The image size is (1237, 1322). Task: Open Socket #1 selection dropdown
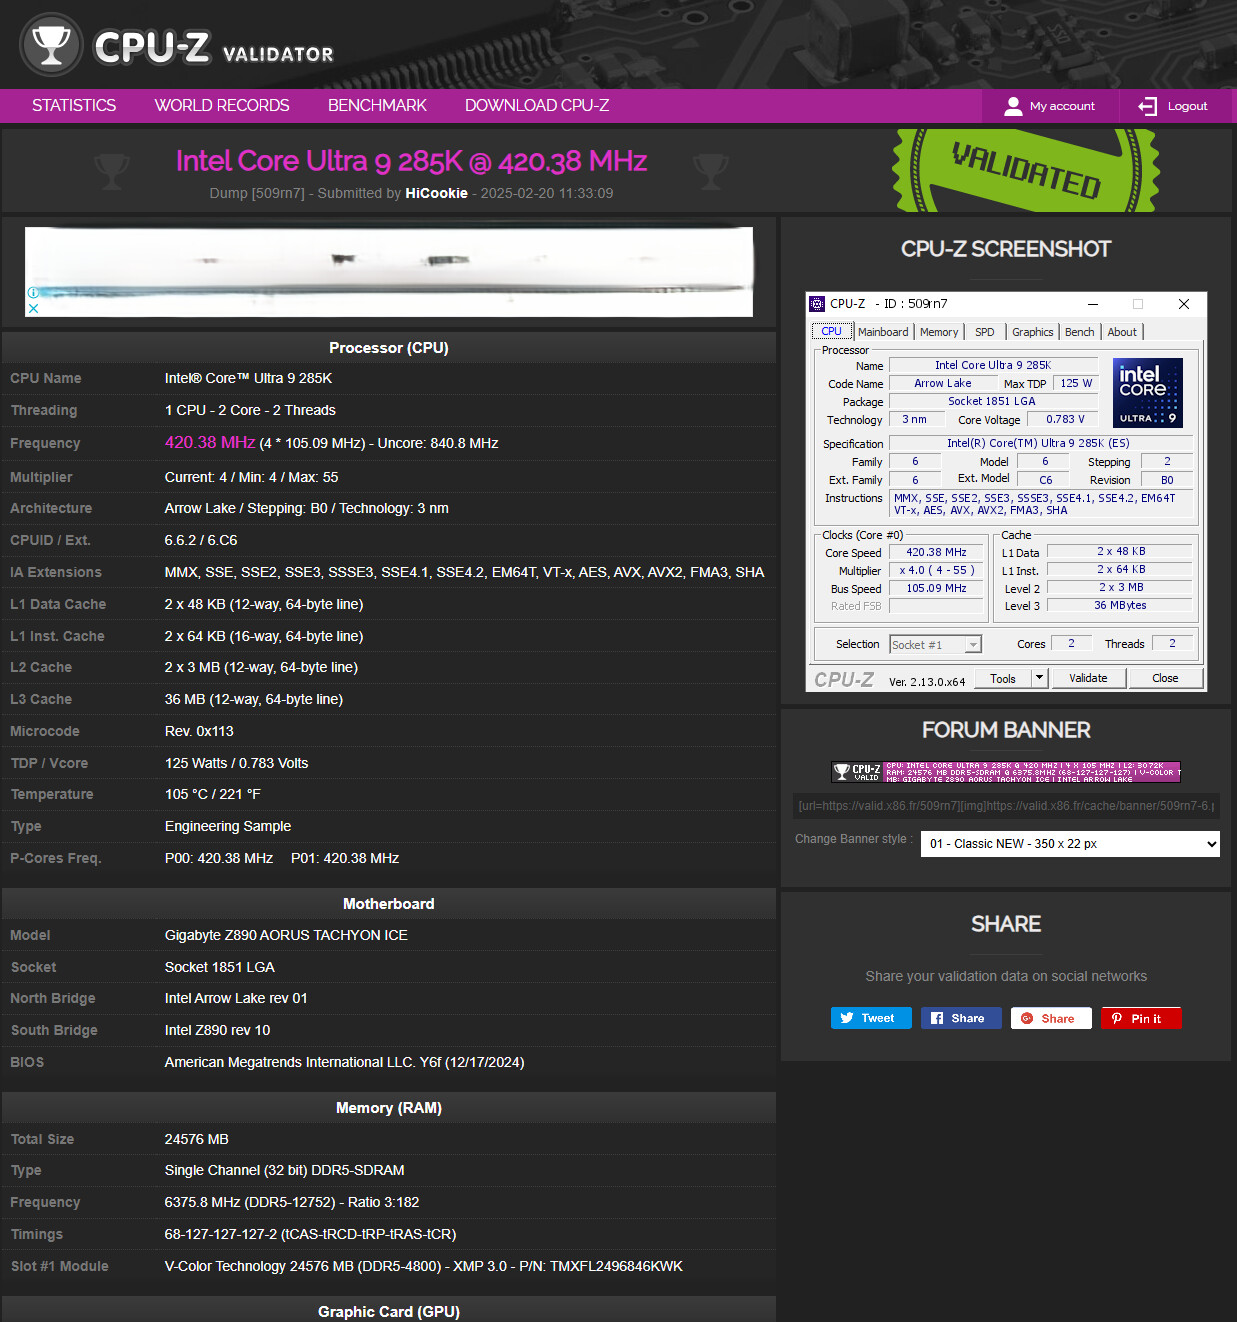click(x=935, y=645)
